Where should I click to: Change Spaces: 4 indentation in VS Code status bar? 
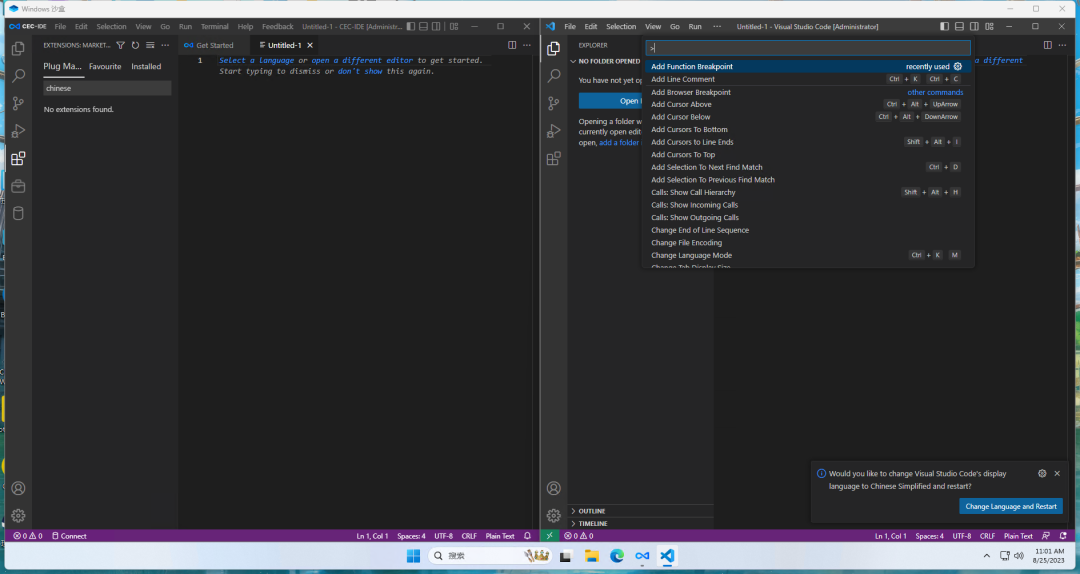929,535
